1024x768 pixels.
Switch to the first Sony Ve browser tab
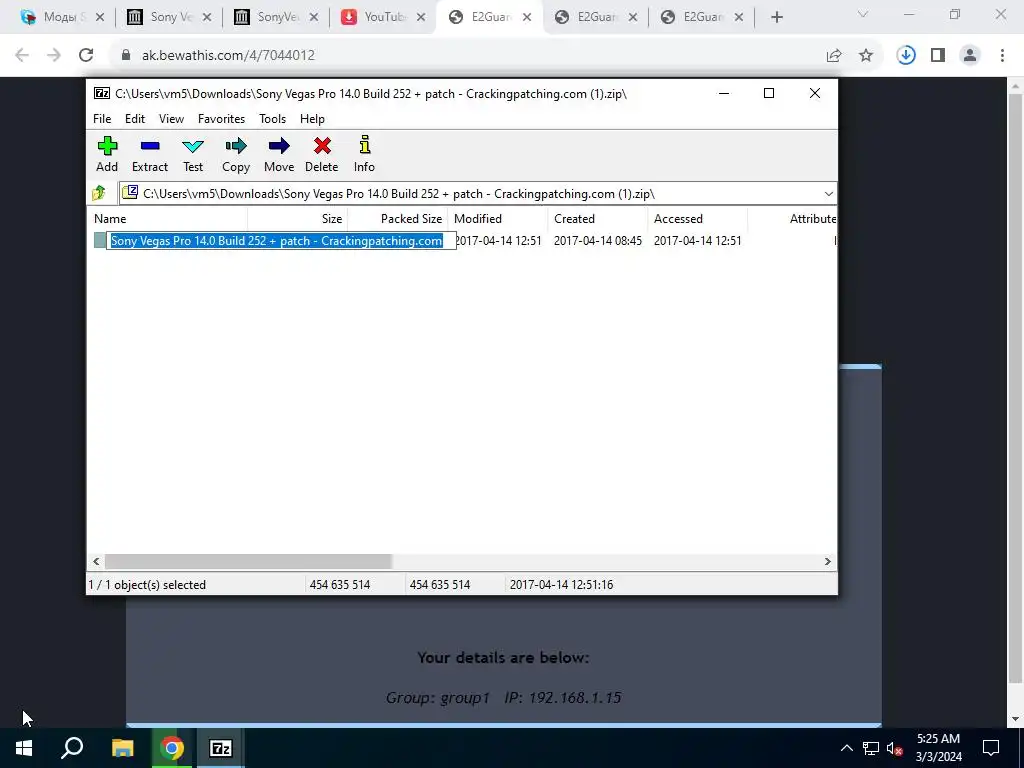click(x=170, y=17)
